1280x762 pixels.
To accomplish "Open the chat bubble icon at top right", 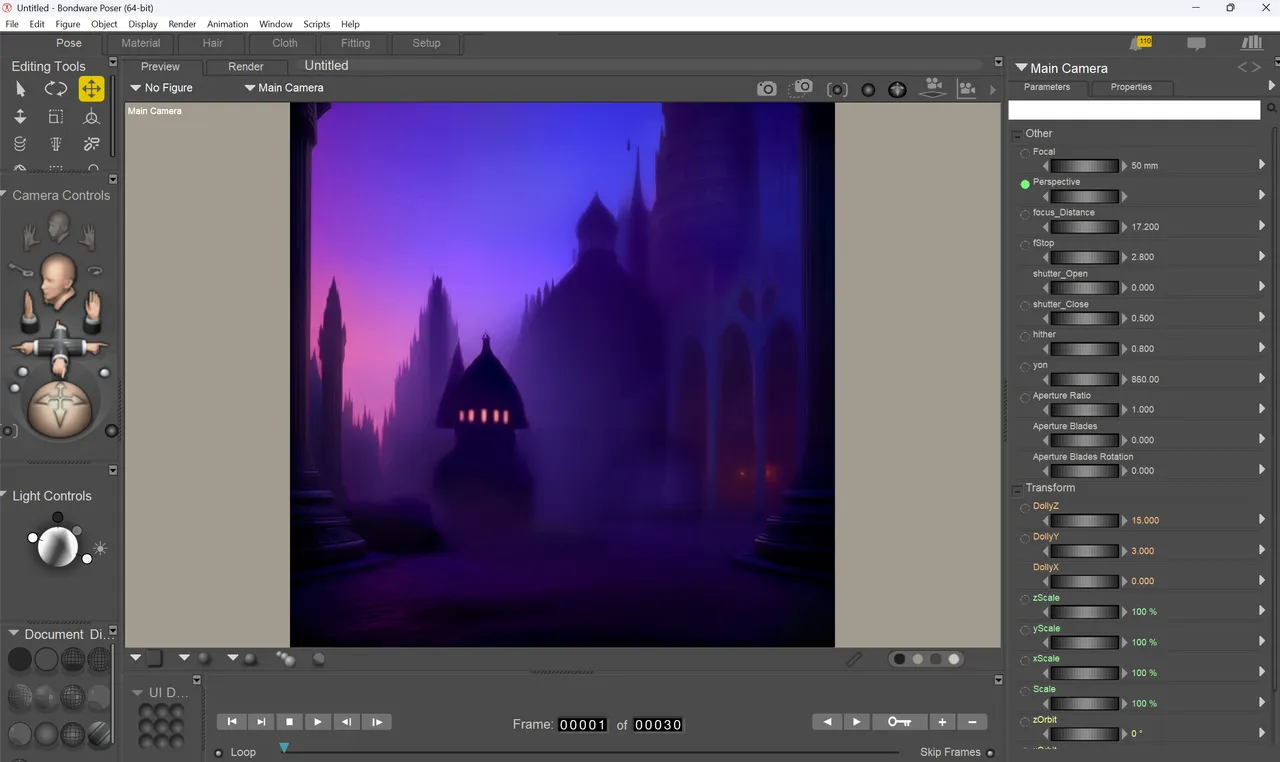I will [1196, 44].
